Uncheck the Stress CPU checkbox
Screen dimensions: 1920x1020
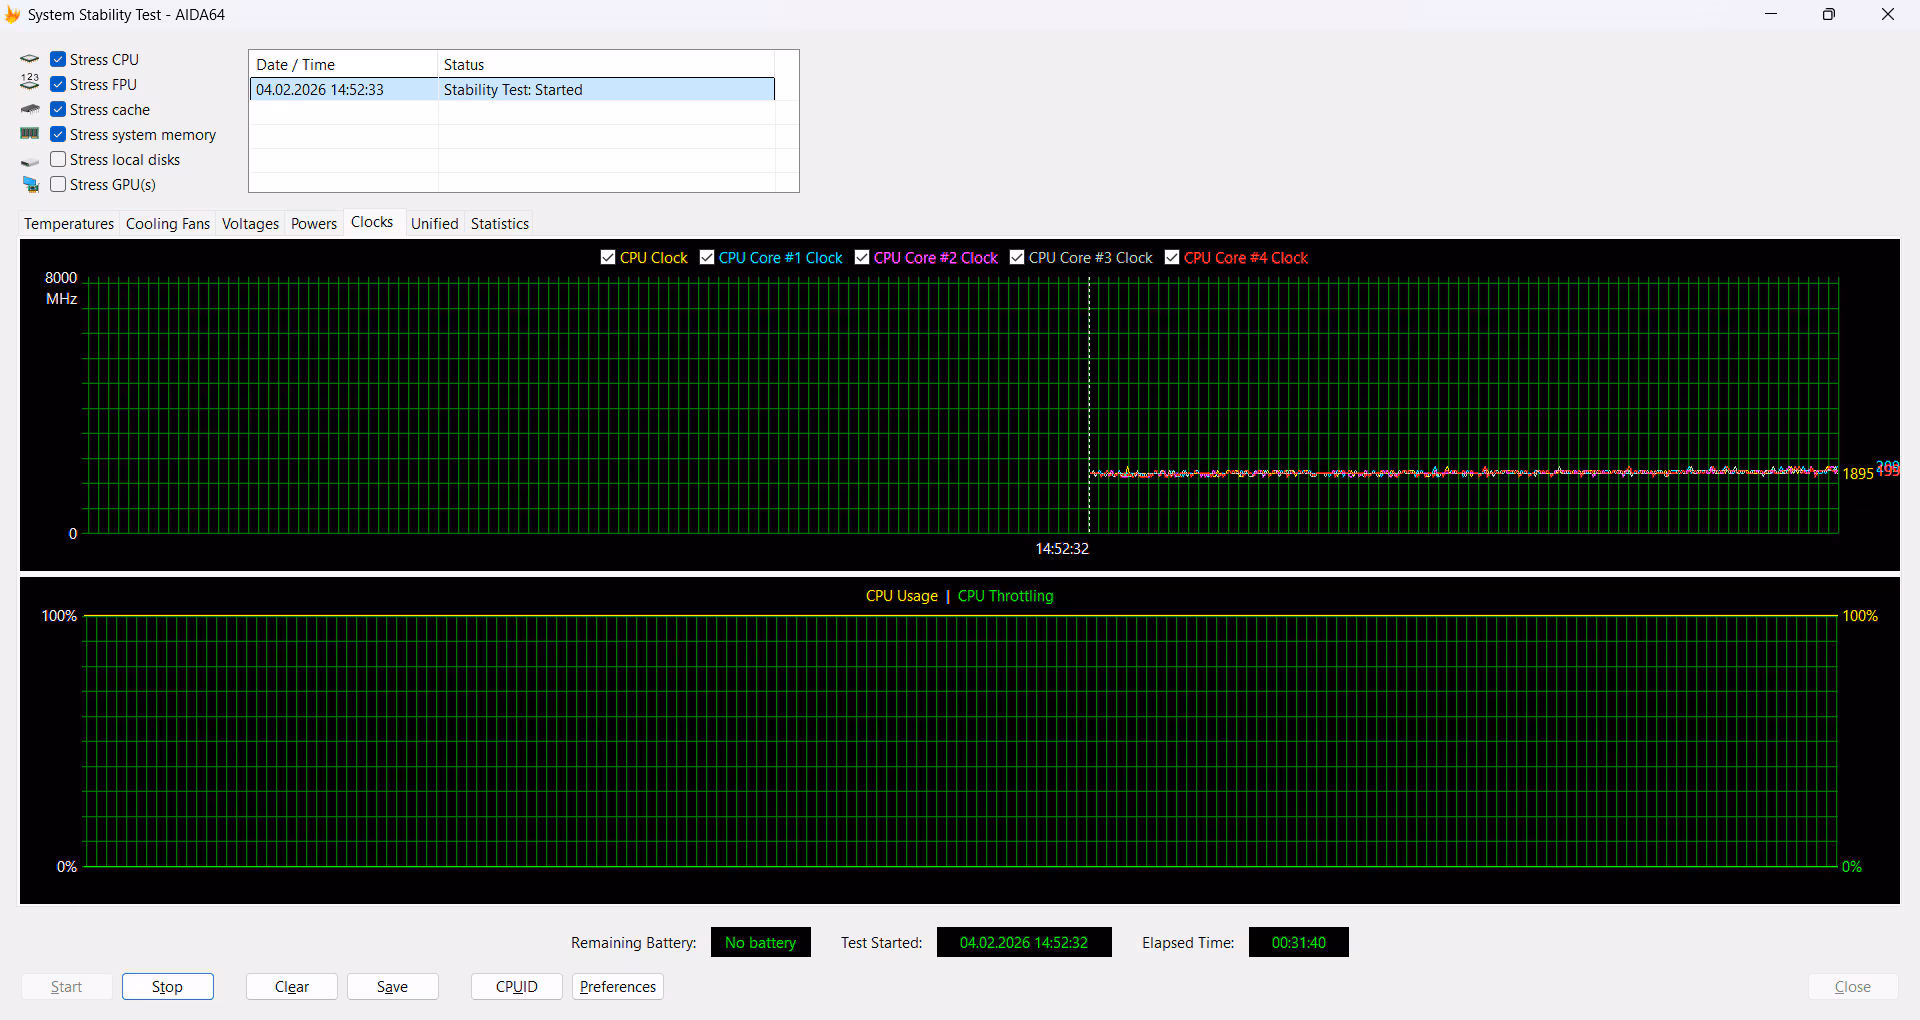pos(58,60)
